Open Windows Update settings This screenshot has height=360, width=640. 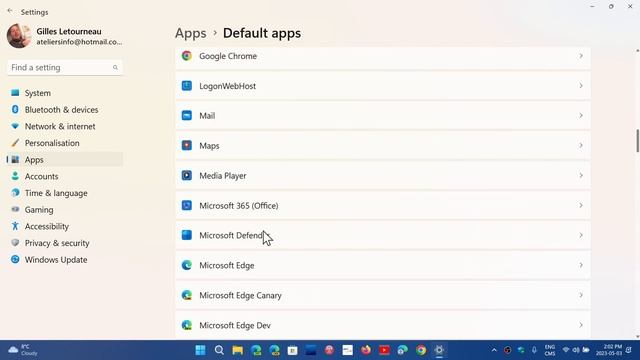pos(65,260)
